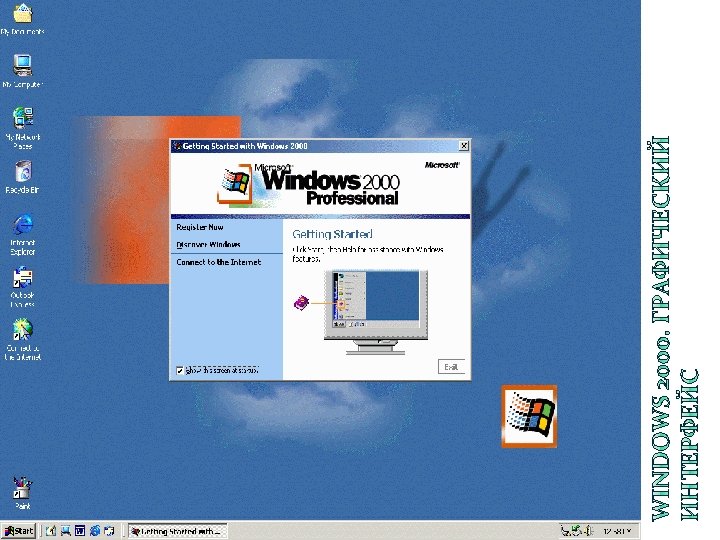
Task: Click Register Now in Getting Started
Action: [200, 227]
